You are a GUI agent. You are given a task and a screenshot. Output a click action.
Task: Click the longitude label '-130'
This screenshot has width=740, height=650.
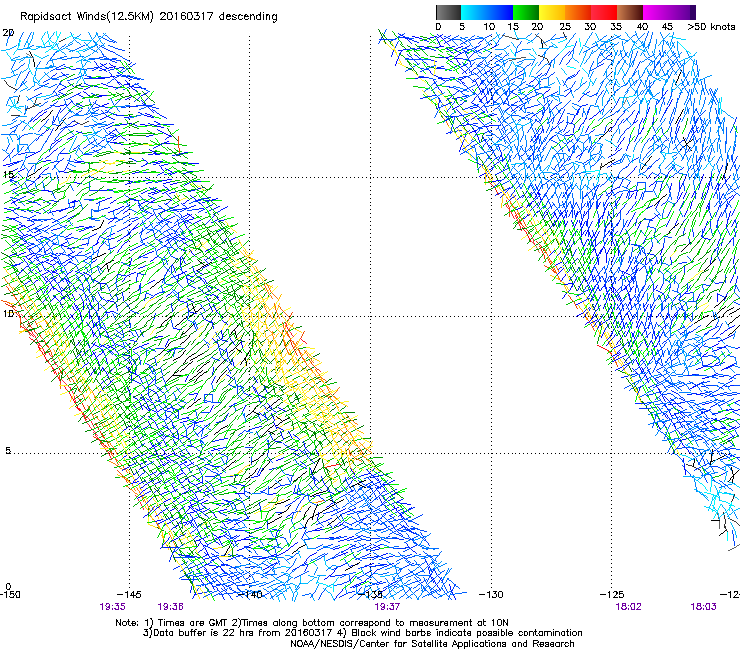click(x=491, y=595)
